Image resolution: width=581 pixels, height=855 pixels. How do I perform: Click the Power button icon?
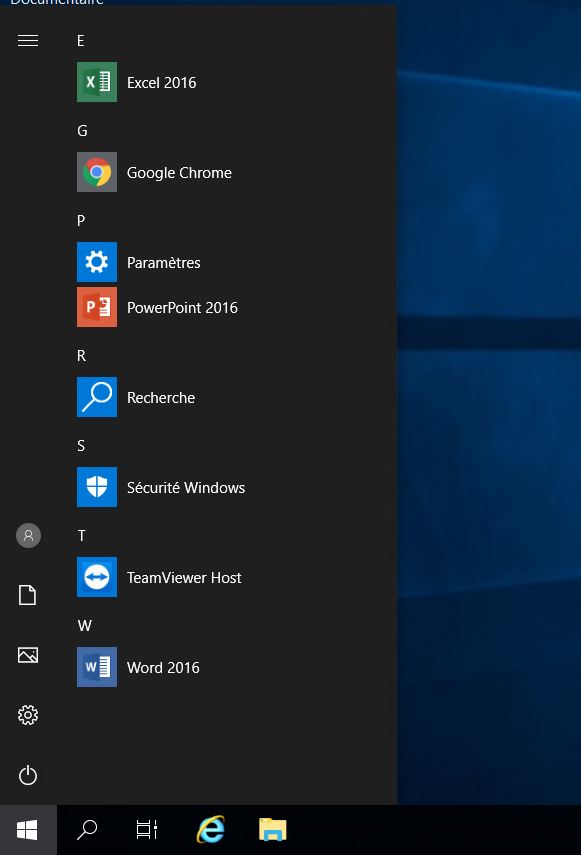pyautogui.click(x=28, y=775)
